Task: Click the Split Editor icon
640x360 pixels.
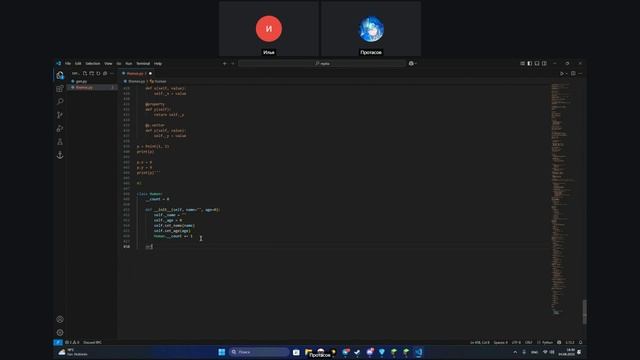Action: tap(573, 73)
